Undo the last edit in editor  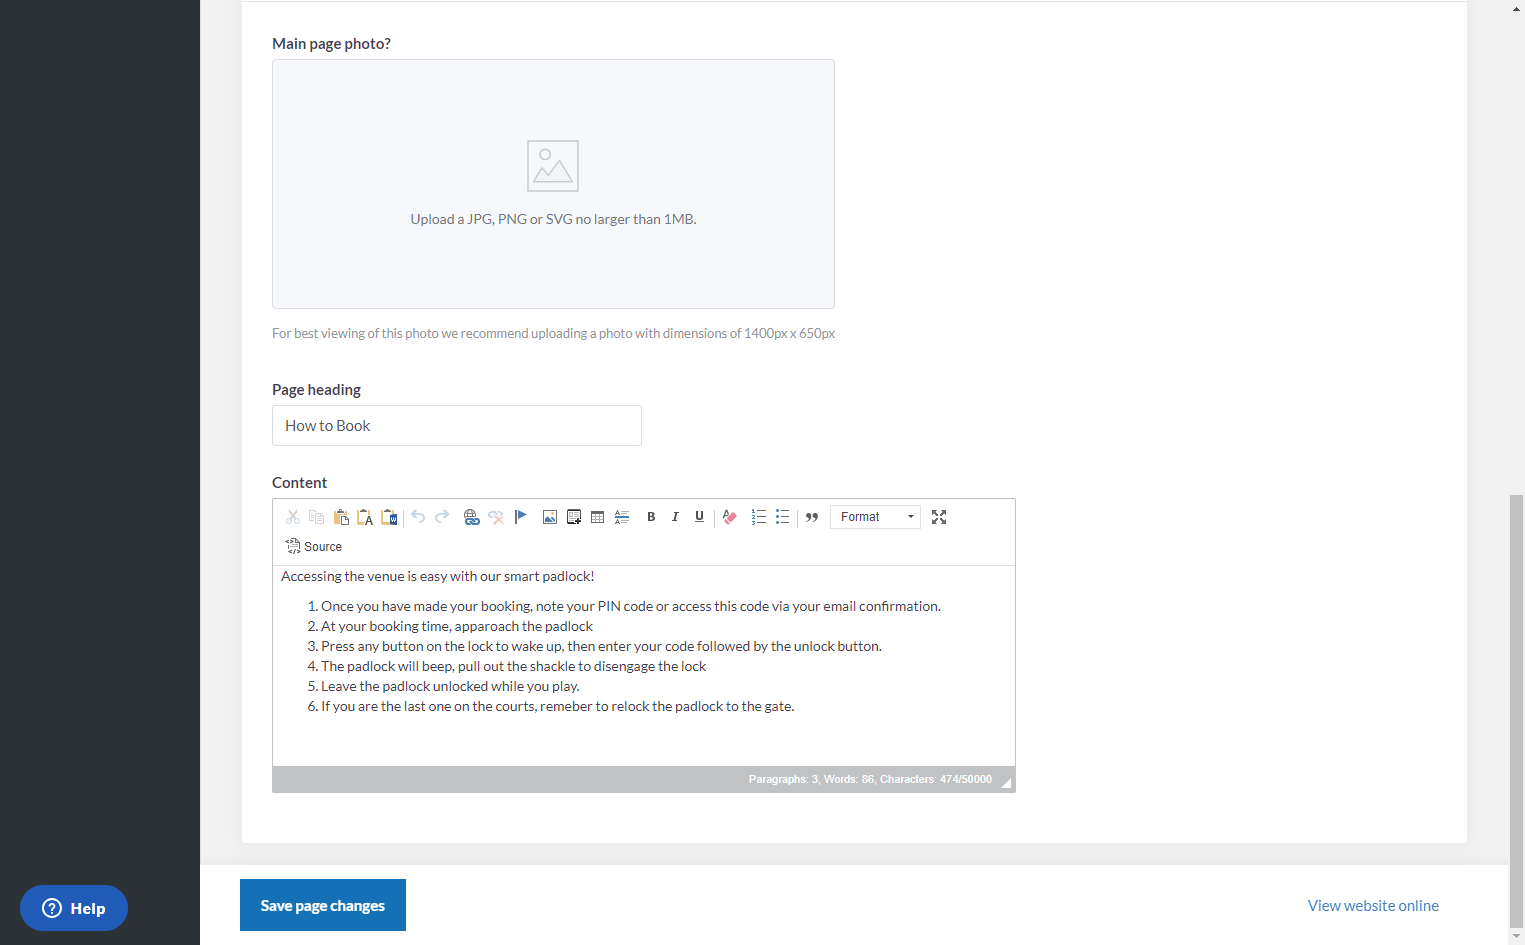click(418, 517)
